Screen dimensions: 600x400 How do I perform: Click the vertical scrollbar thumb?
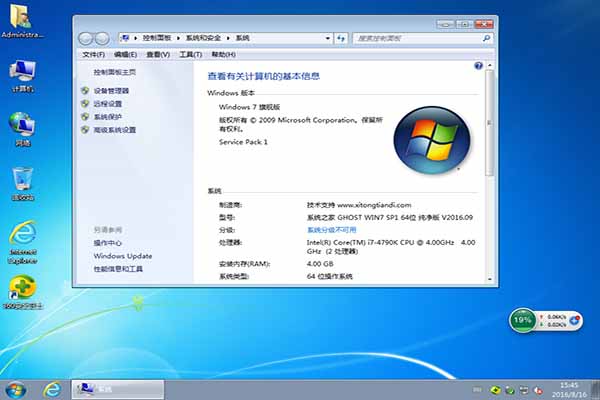point(489,122)
